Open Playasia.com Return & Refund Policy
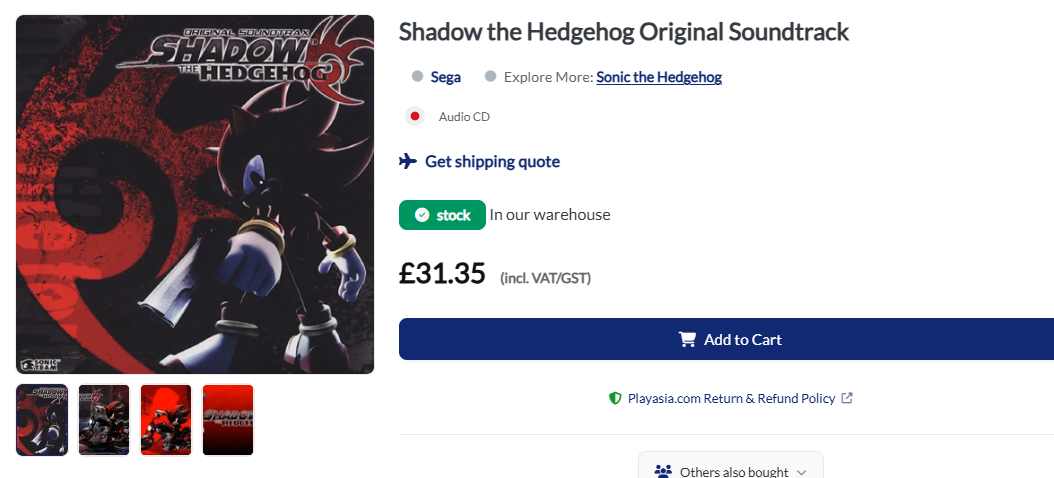The image size is (1054, 478). (x=731, y=398)
